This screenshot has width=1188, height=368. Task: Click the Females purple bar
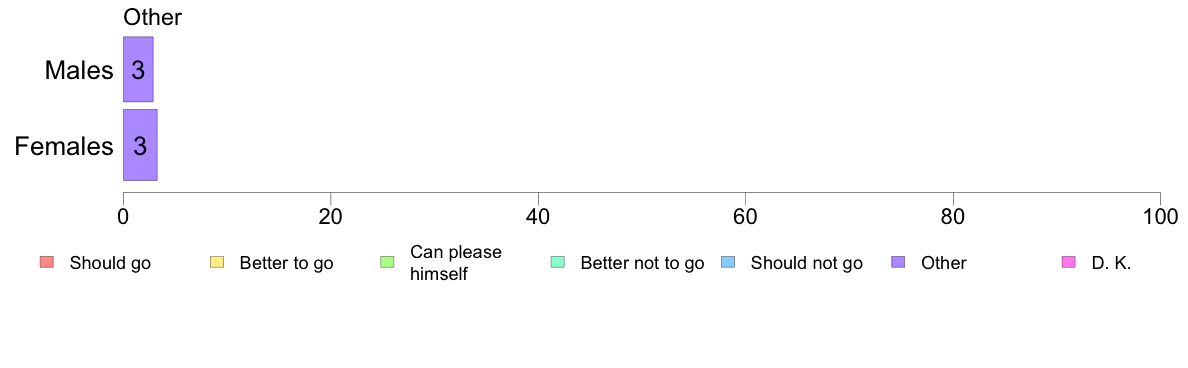(x=140, y=145)
